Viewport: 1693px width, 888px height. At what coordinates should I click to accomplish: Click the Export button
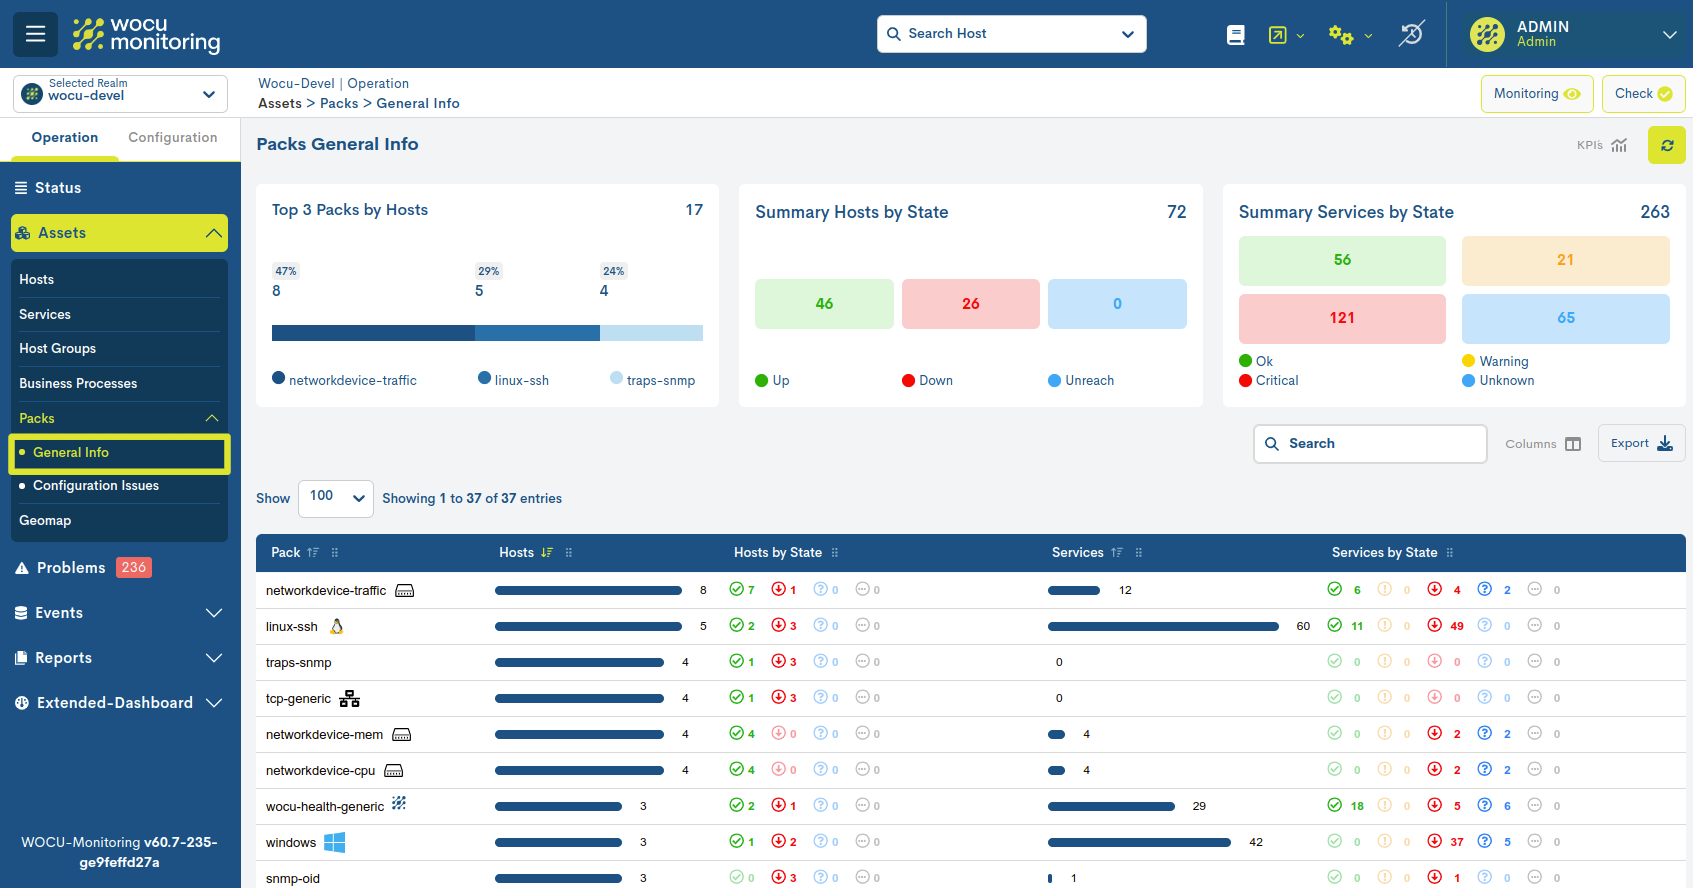1642,444
